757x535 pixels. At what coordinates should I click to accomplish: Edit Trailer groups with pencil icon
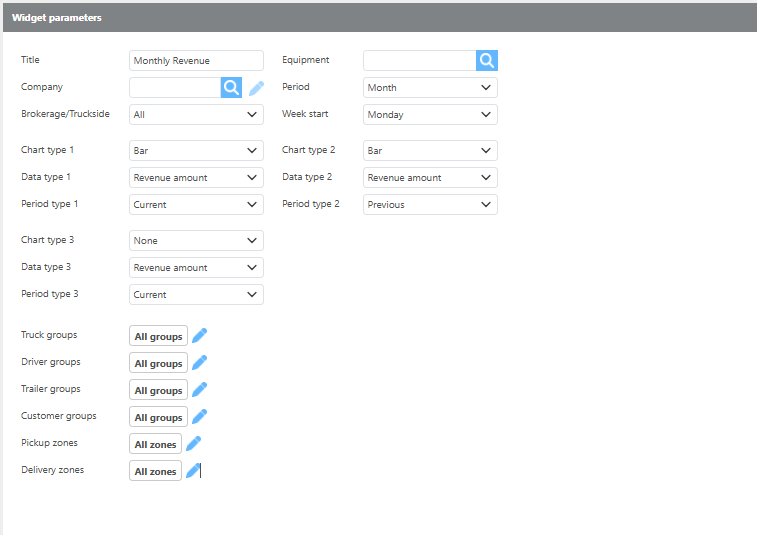pyautogui.click(x=199, y=390)
